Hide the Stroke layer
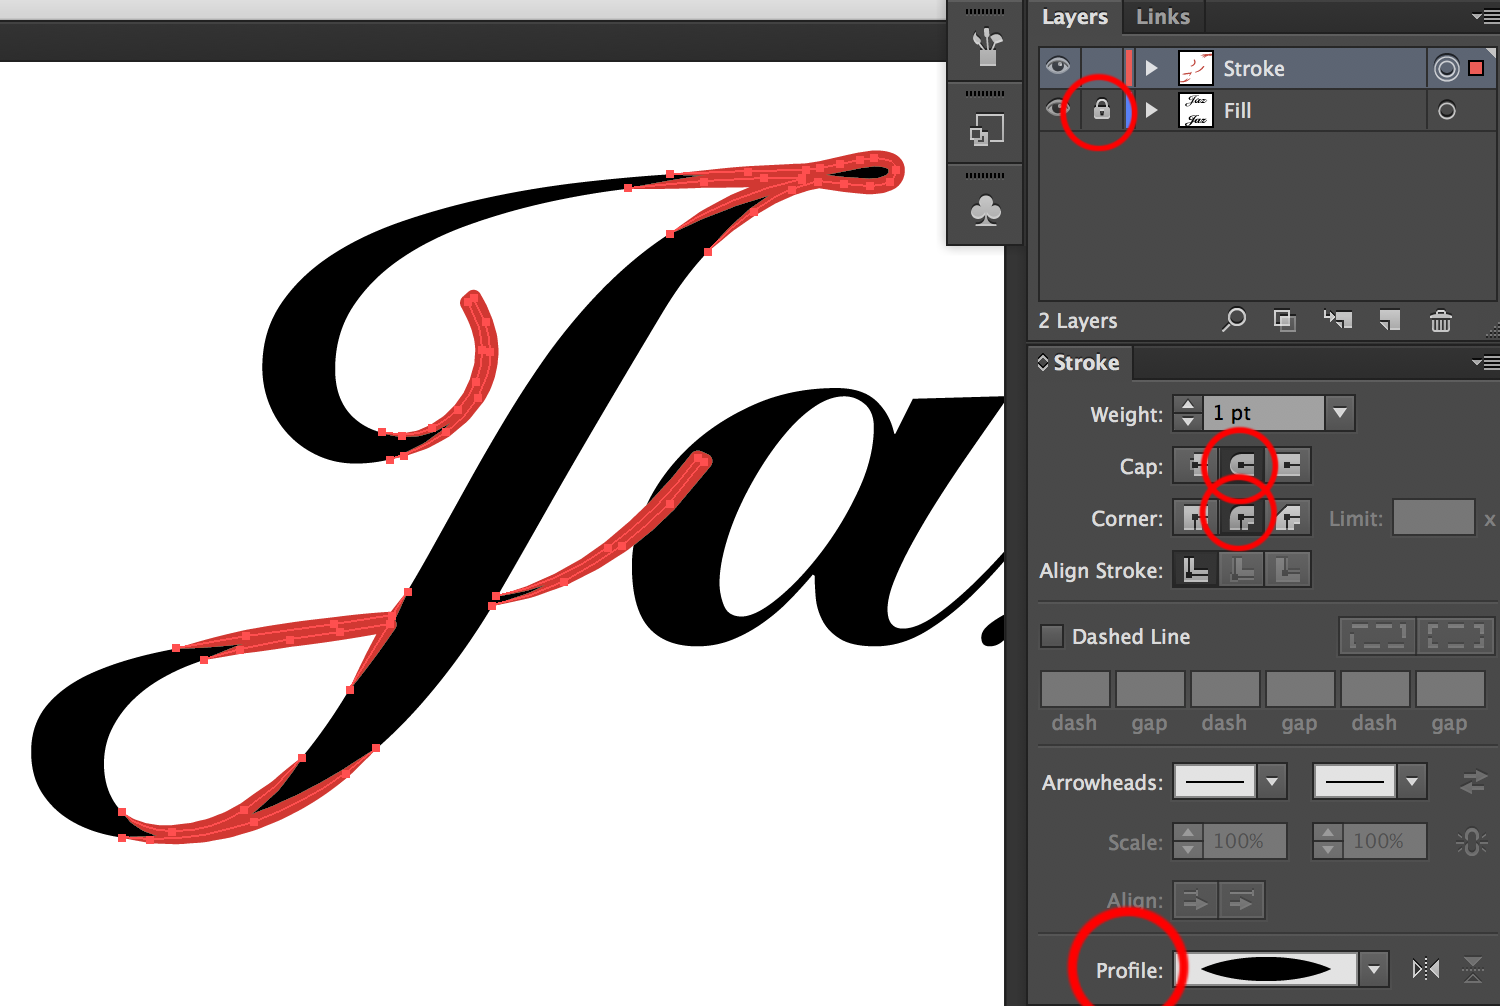The height and width of the screenshot is (1006, 1500). (1058, 67)
